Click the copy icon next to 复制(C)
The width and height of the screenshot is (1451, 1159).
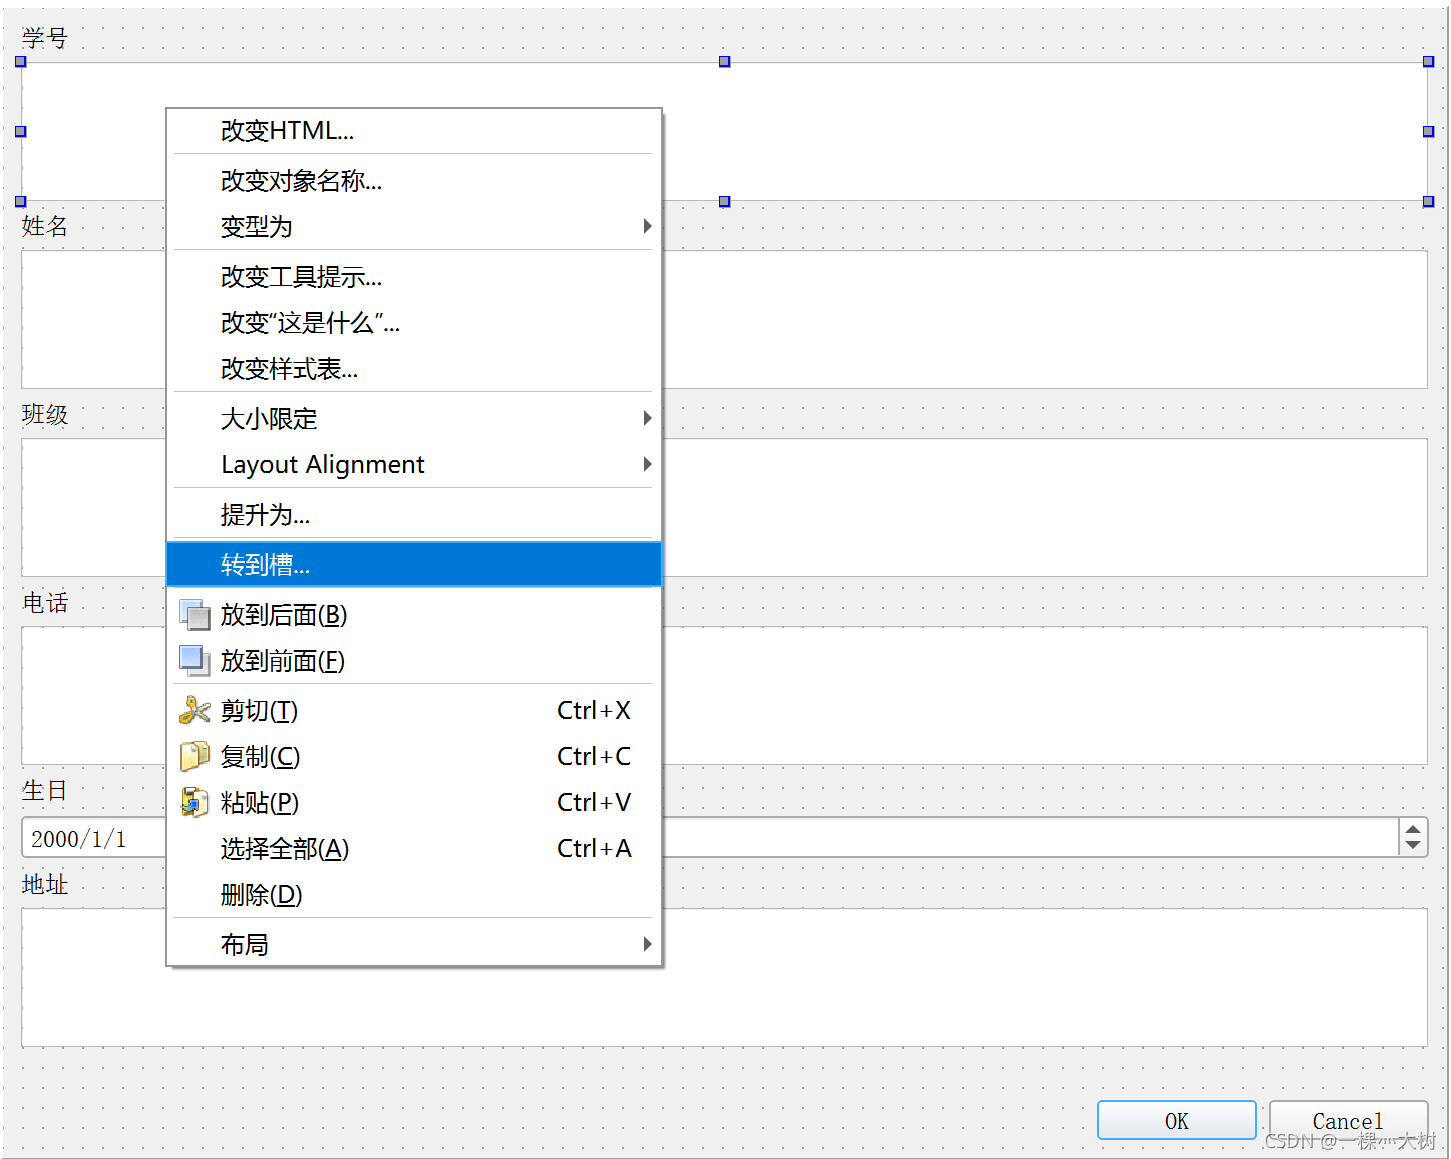(194, 756)
